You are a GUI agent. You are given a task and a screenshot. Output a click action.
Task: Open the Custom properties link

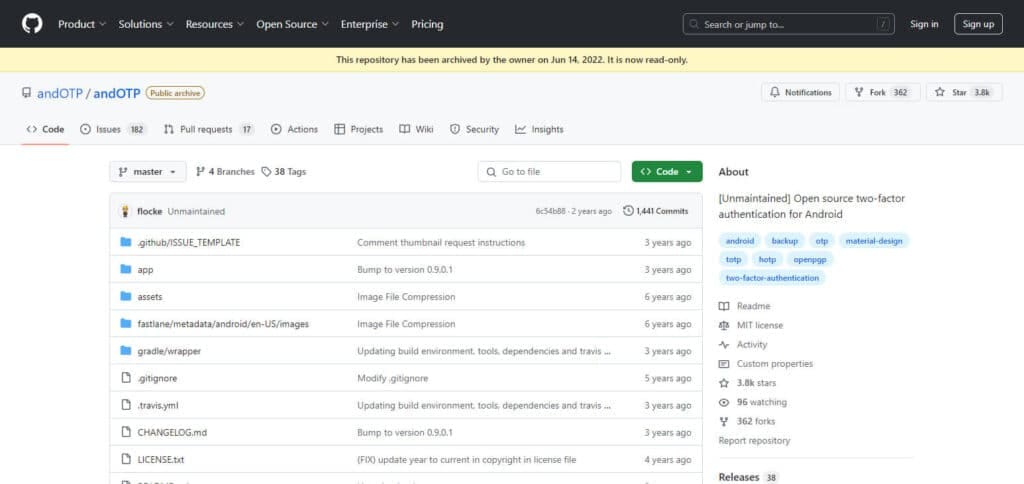pos(766,364)
